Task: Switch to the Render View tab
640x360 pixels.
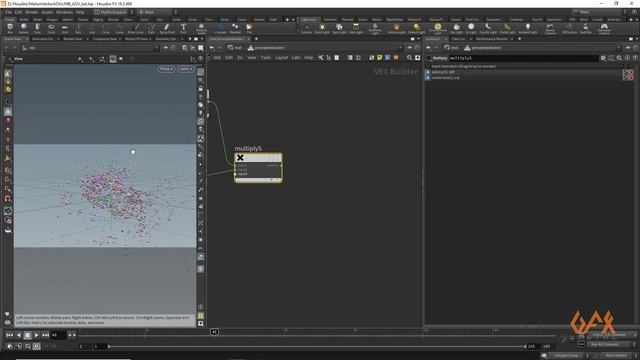Action: 73,39
